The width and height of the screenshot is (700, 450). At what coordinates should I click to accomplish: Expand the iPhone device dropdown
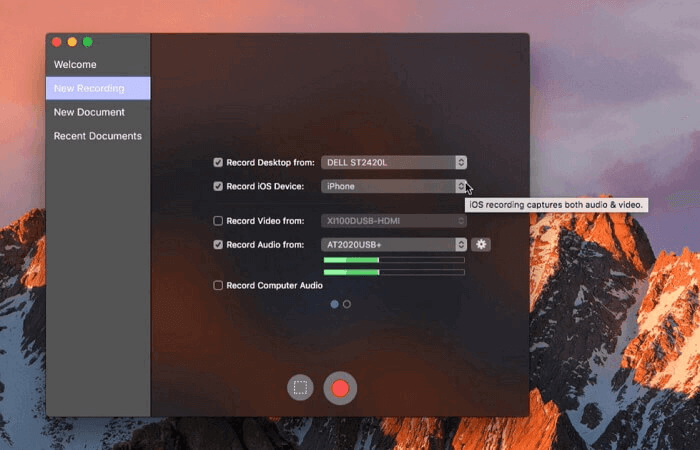pos(394,186)
